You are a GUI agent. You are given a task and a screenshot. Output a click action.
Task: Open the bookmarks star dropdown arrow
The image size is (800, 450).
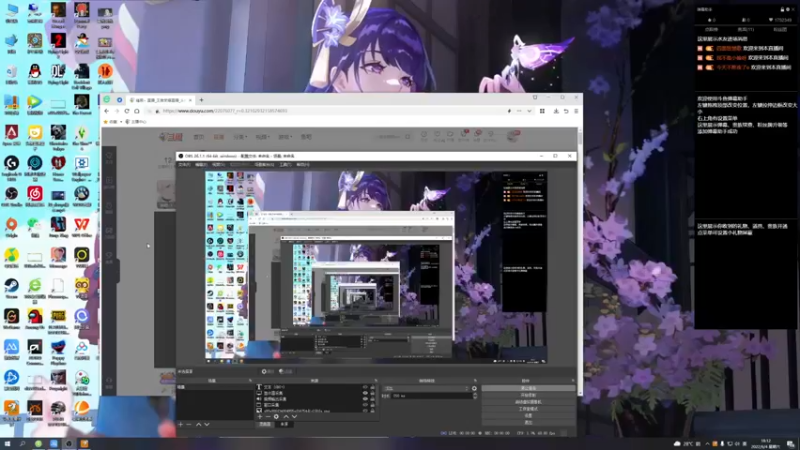(x=121, y=122)
